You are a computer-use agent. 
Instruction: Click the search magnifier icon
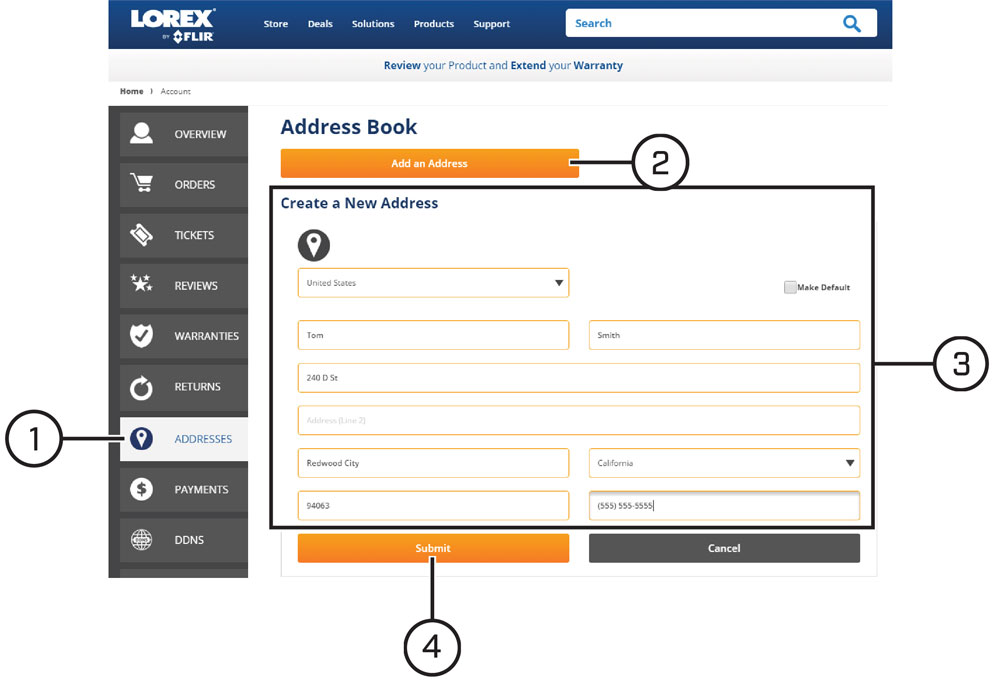pos(851,24)
